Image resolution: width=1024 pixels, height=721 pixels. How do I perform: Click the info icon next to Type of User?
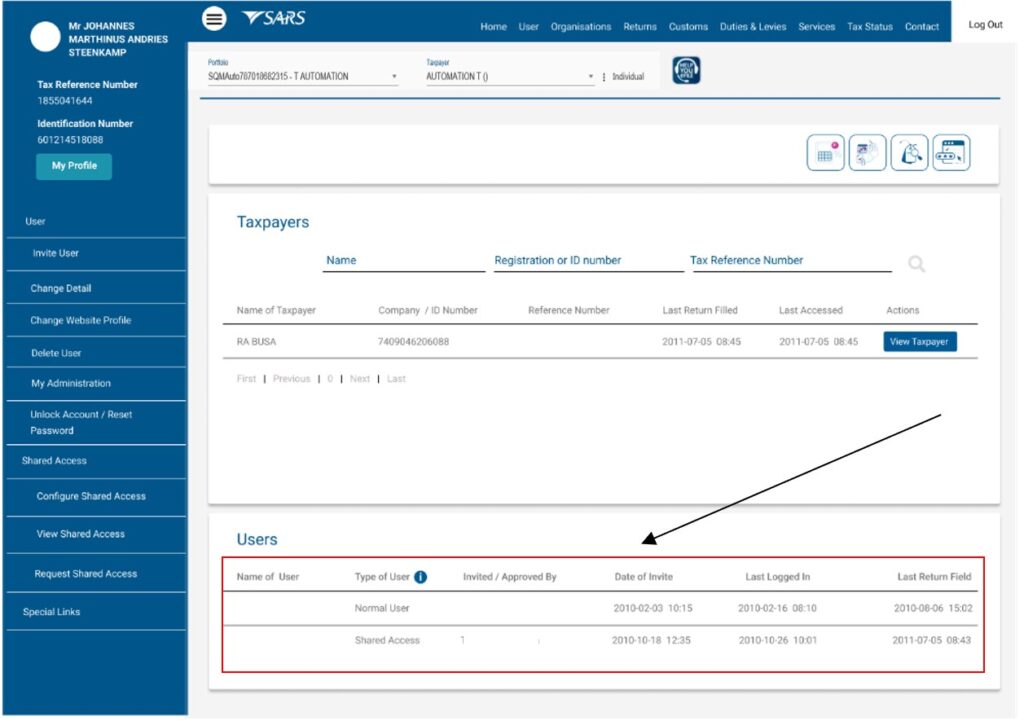point(419,575)
